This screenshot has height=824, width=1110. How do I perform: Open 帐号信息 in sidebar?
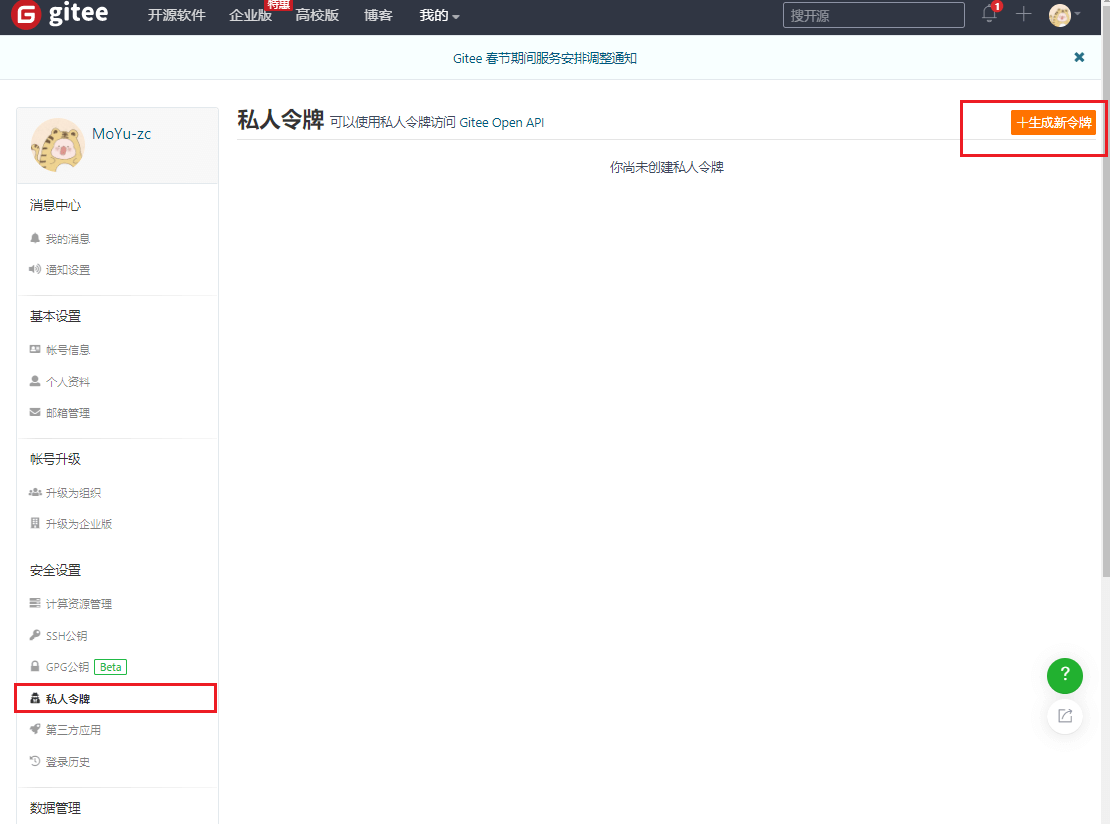(68, 350)
